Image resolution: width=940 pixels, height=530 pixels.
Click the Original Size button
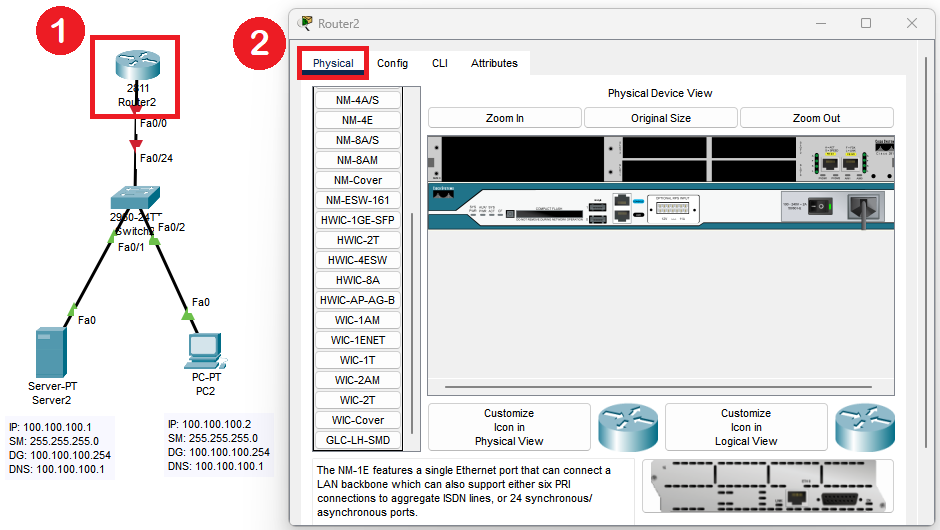pyautogui.click(x=661, y=118)
